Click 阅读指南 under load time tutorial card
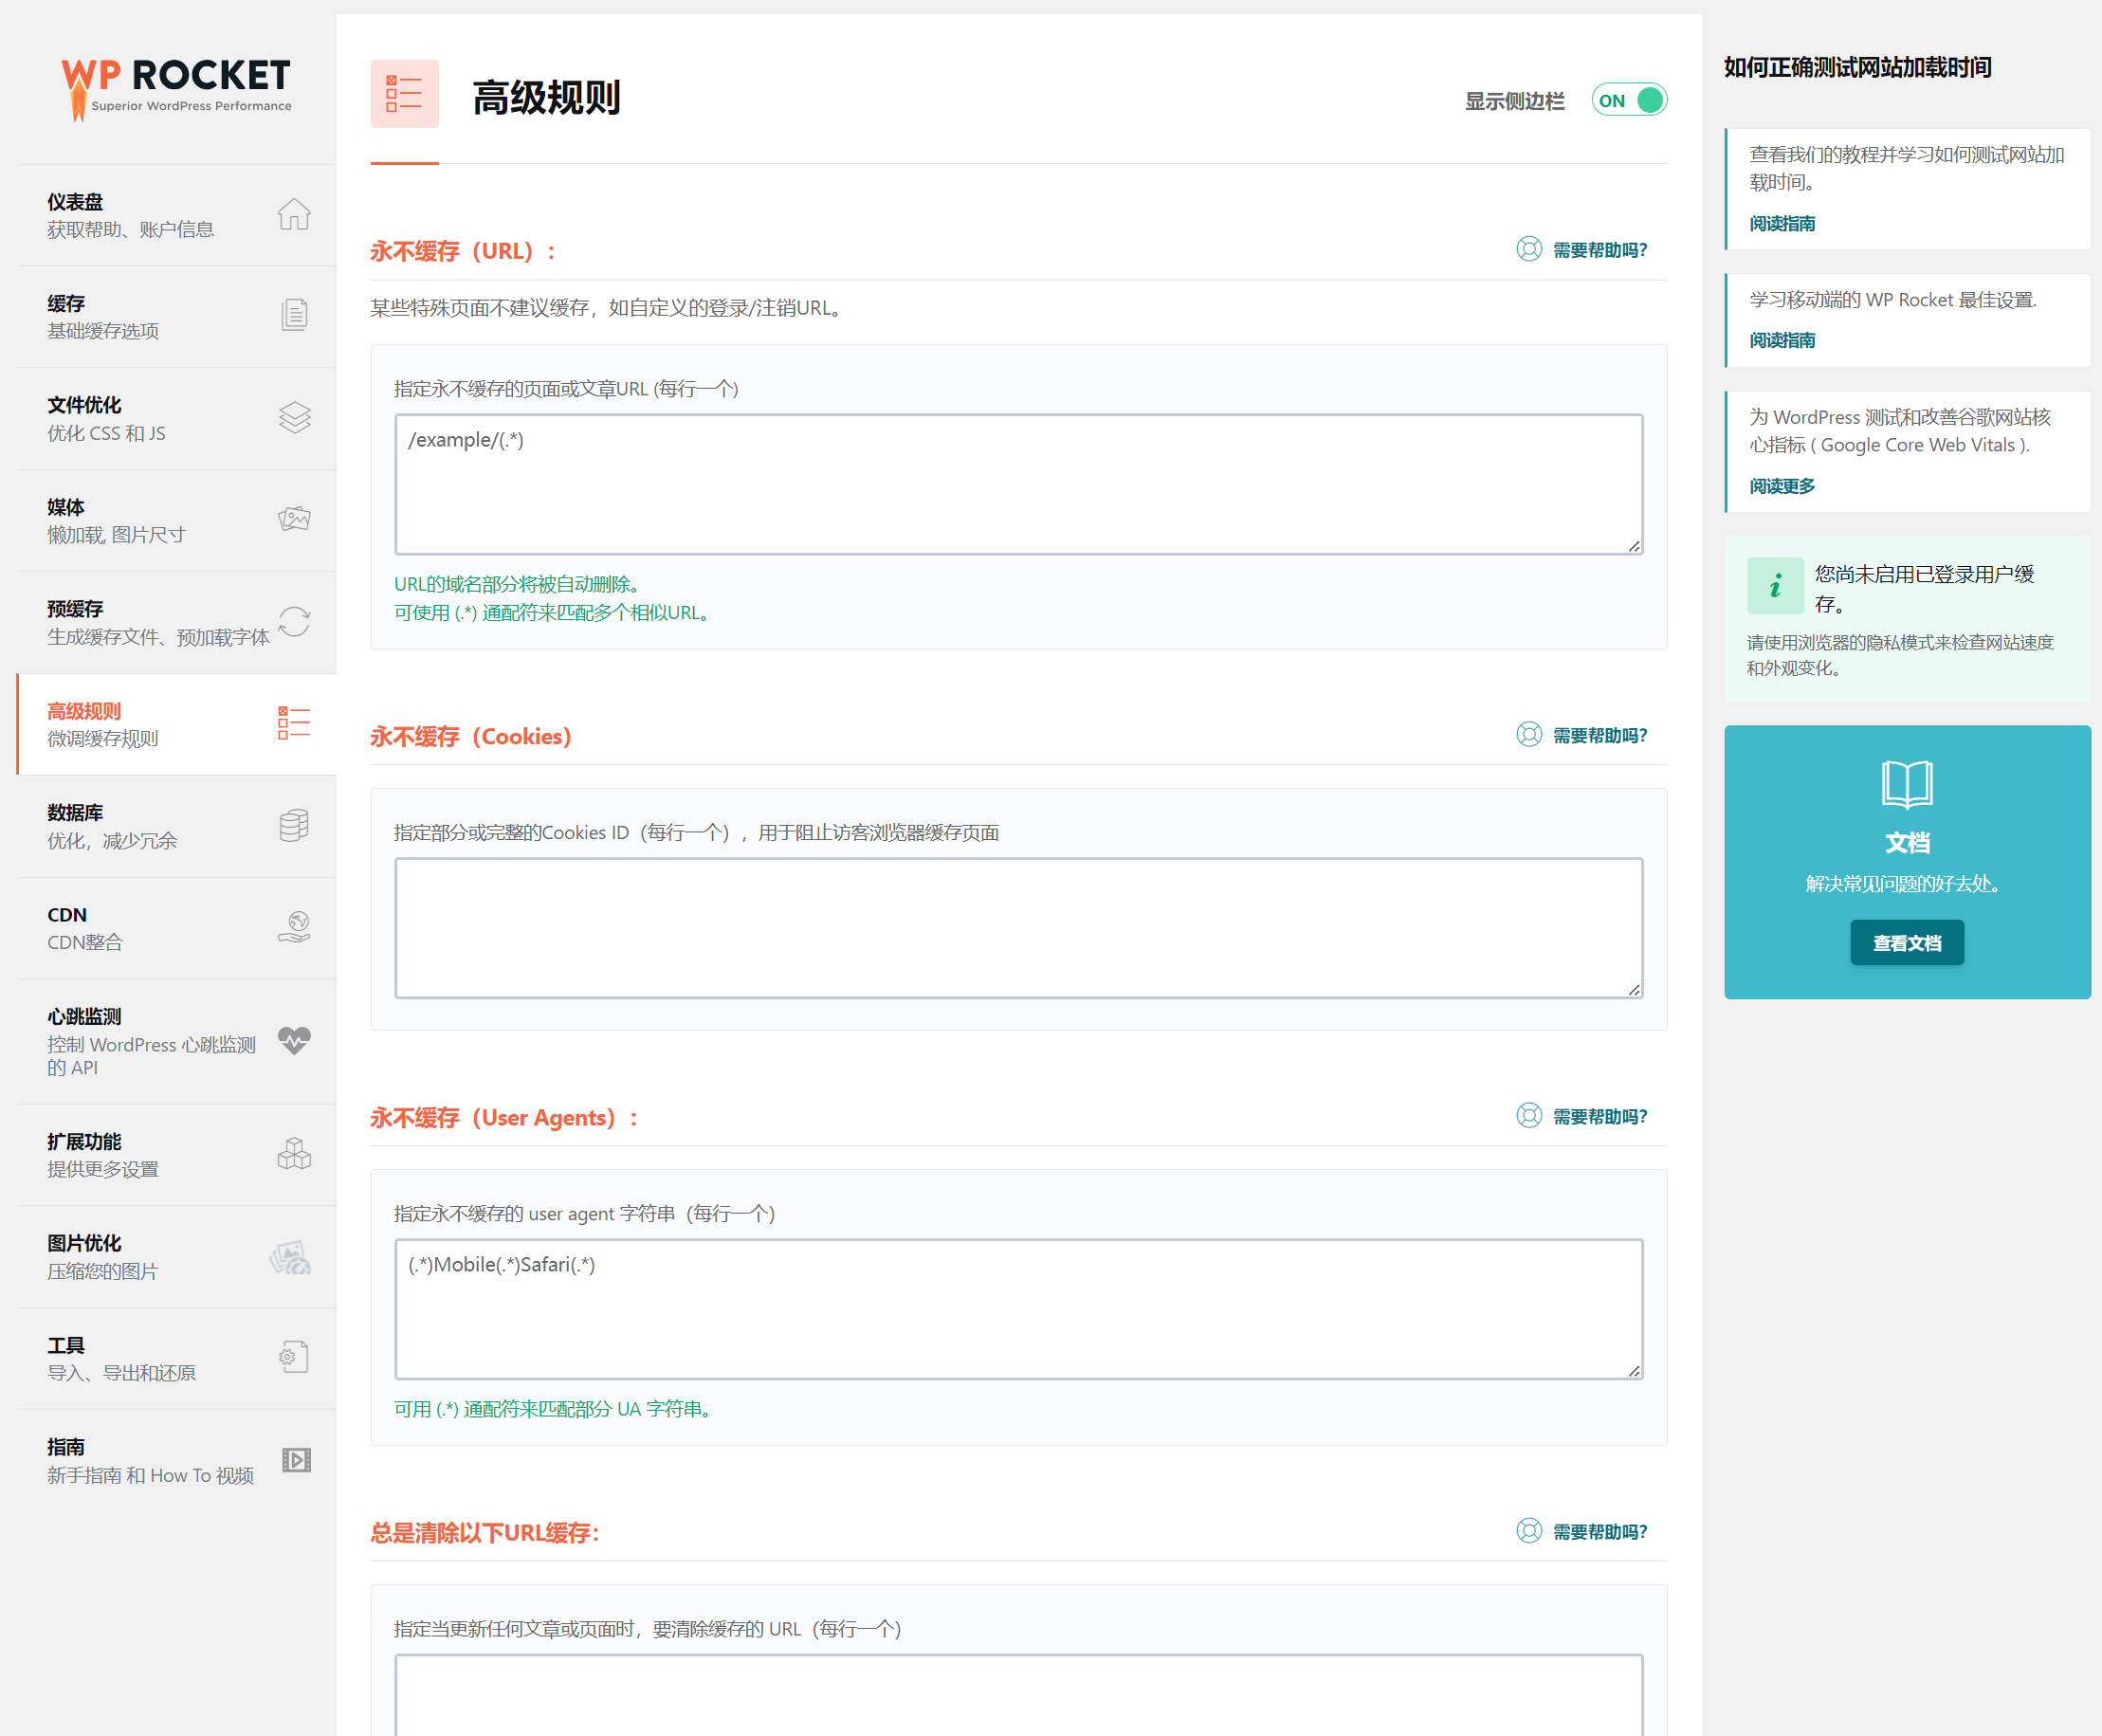 pyautogui.click(x=1782, y=223)
